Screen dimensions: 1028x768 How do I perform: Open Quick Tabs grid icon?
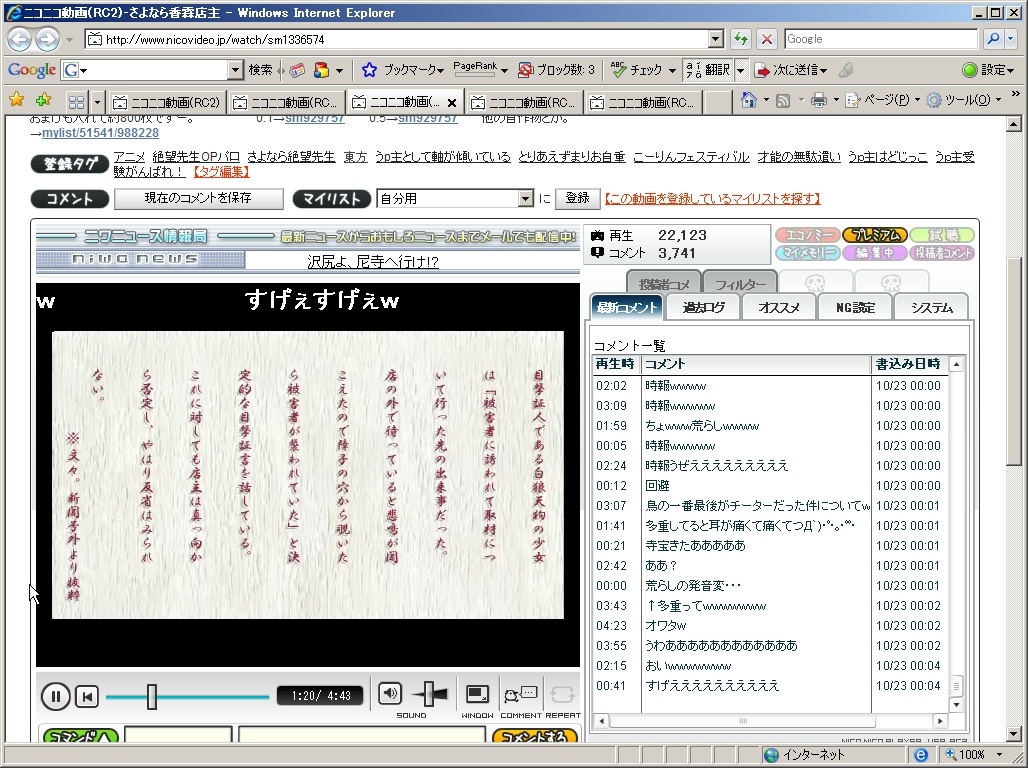click(x=76, y=102)
